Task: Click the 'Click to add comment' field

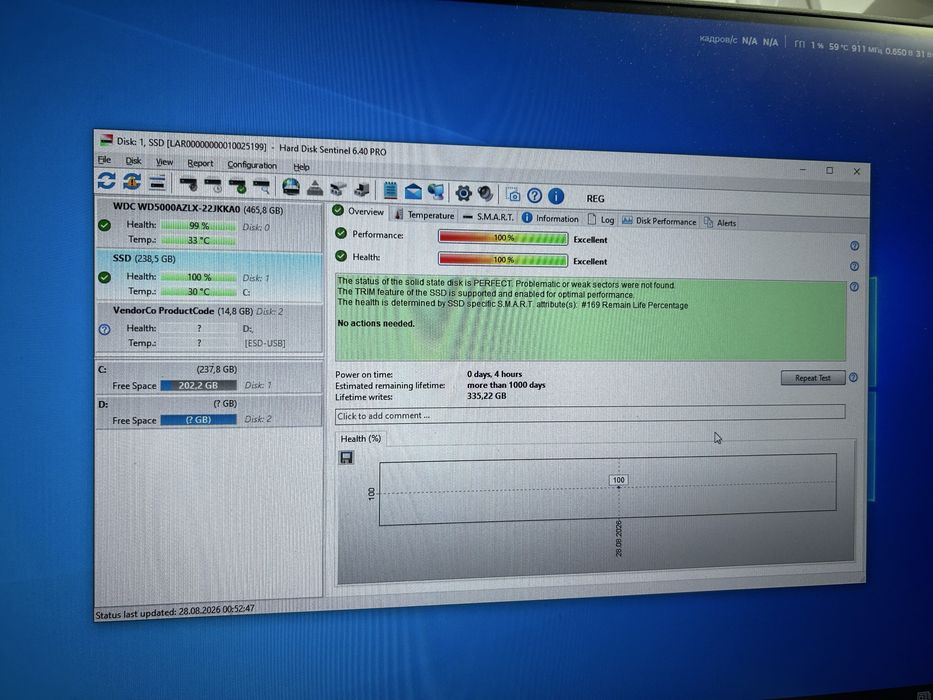Action: [590, 414]
